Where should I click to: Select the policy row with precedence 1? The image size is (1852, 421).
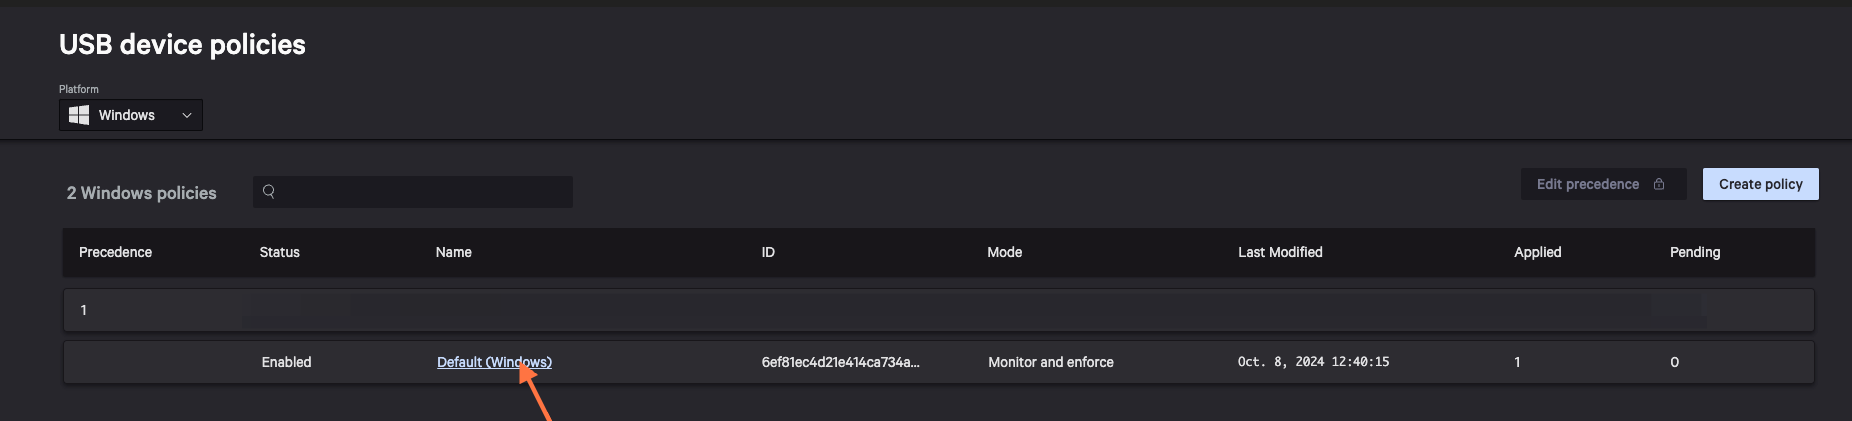coord(938,310)
